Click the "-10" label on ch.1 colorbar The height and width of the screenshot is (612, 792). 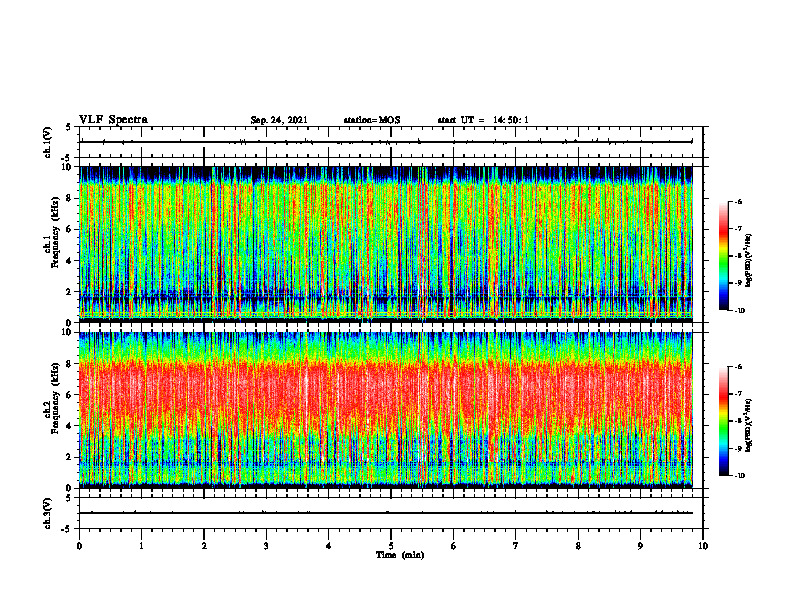point(739,311)
